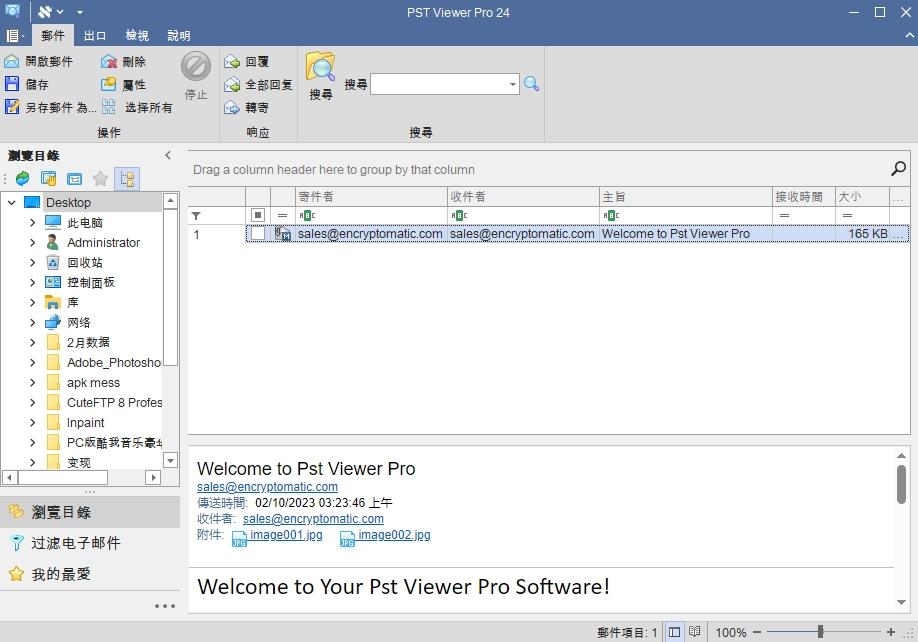Click the 全部回复 reply all icon
The width and height of the screenshot is (918, 642).
click(232, 85)
